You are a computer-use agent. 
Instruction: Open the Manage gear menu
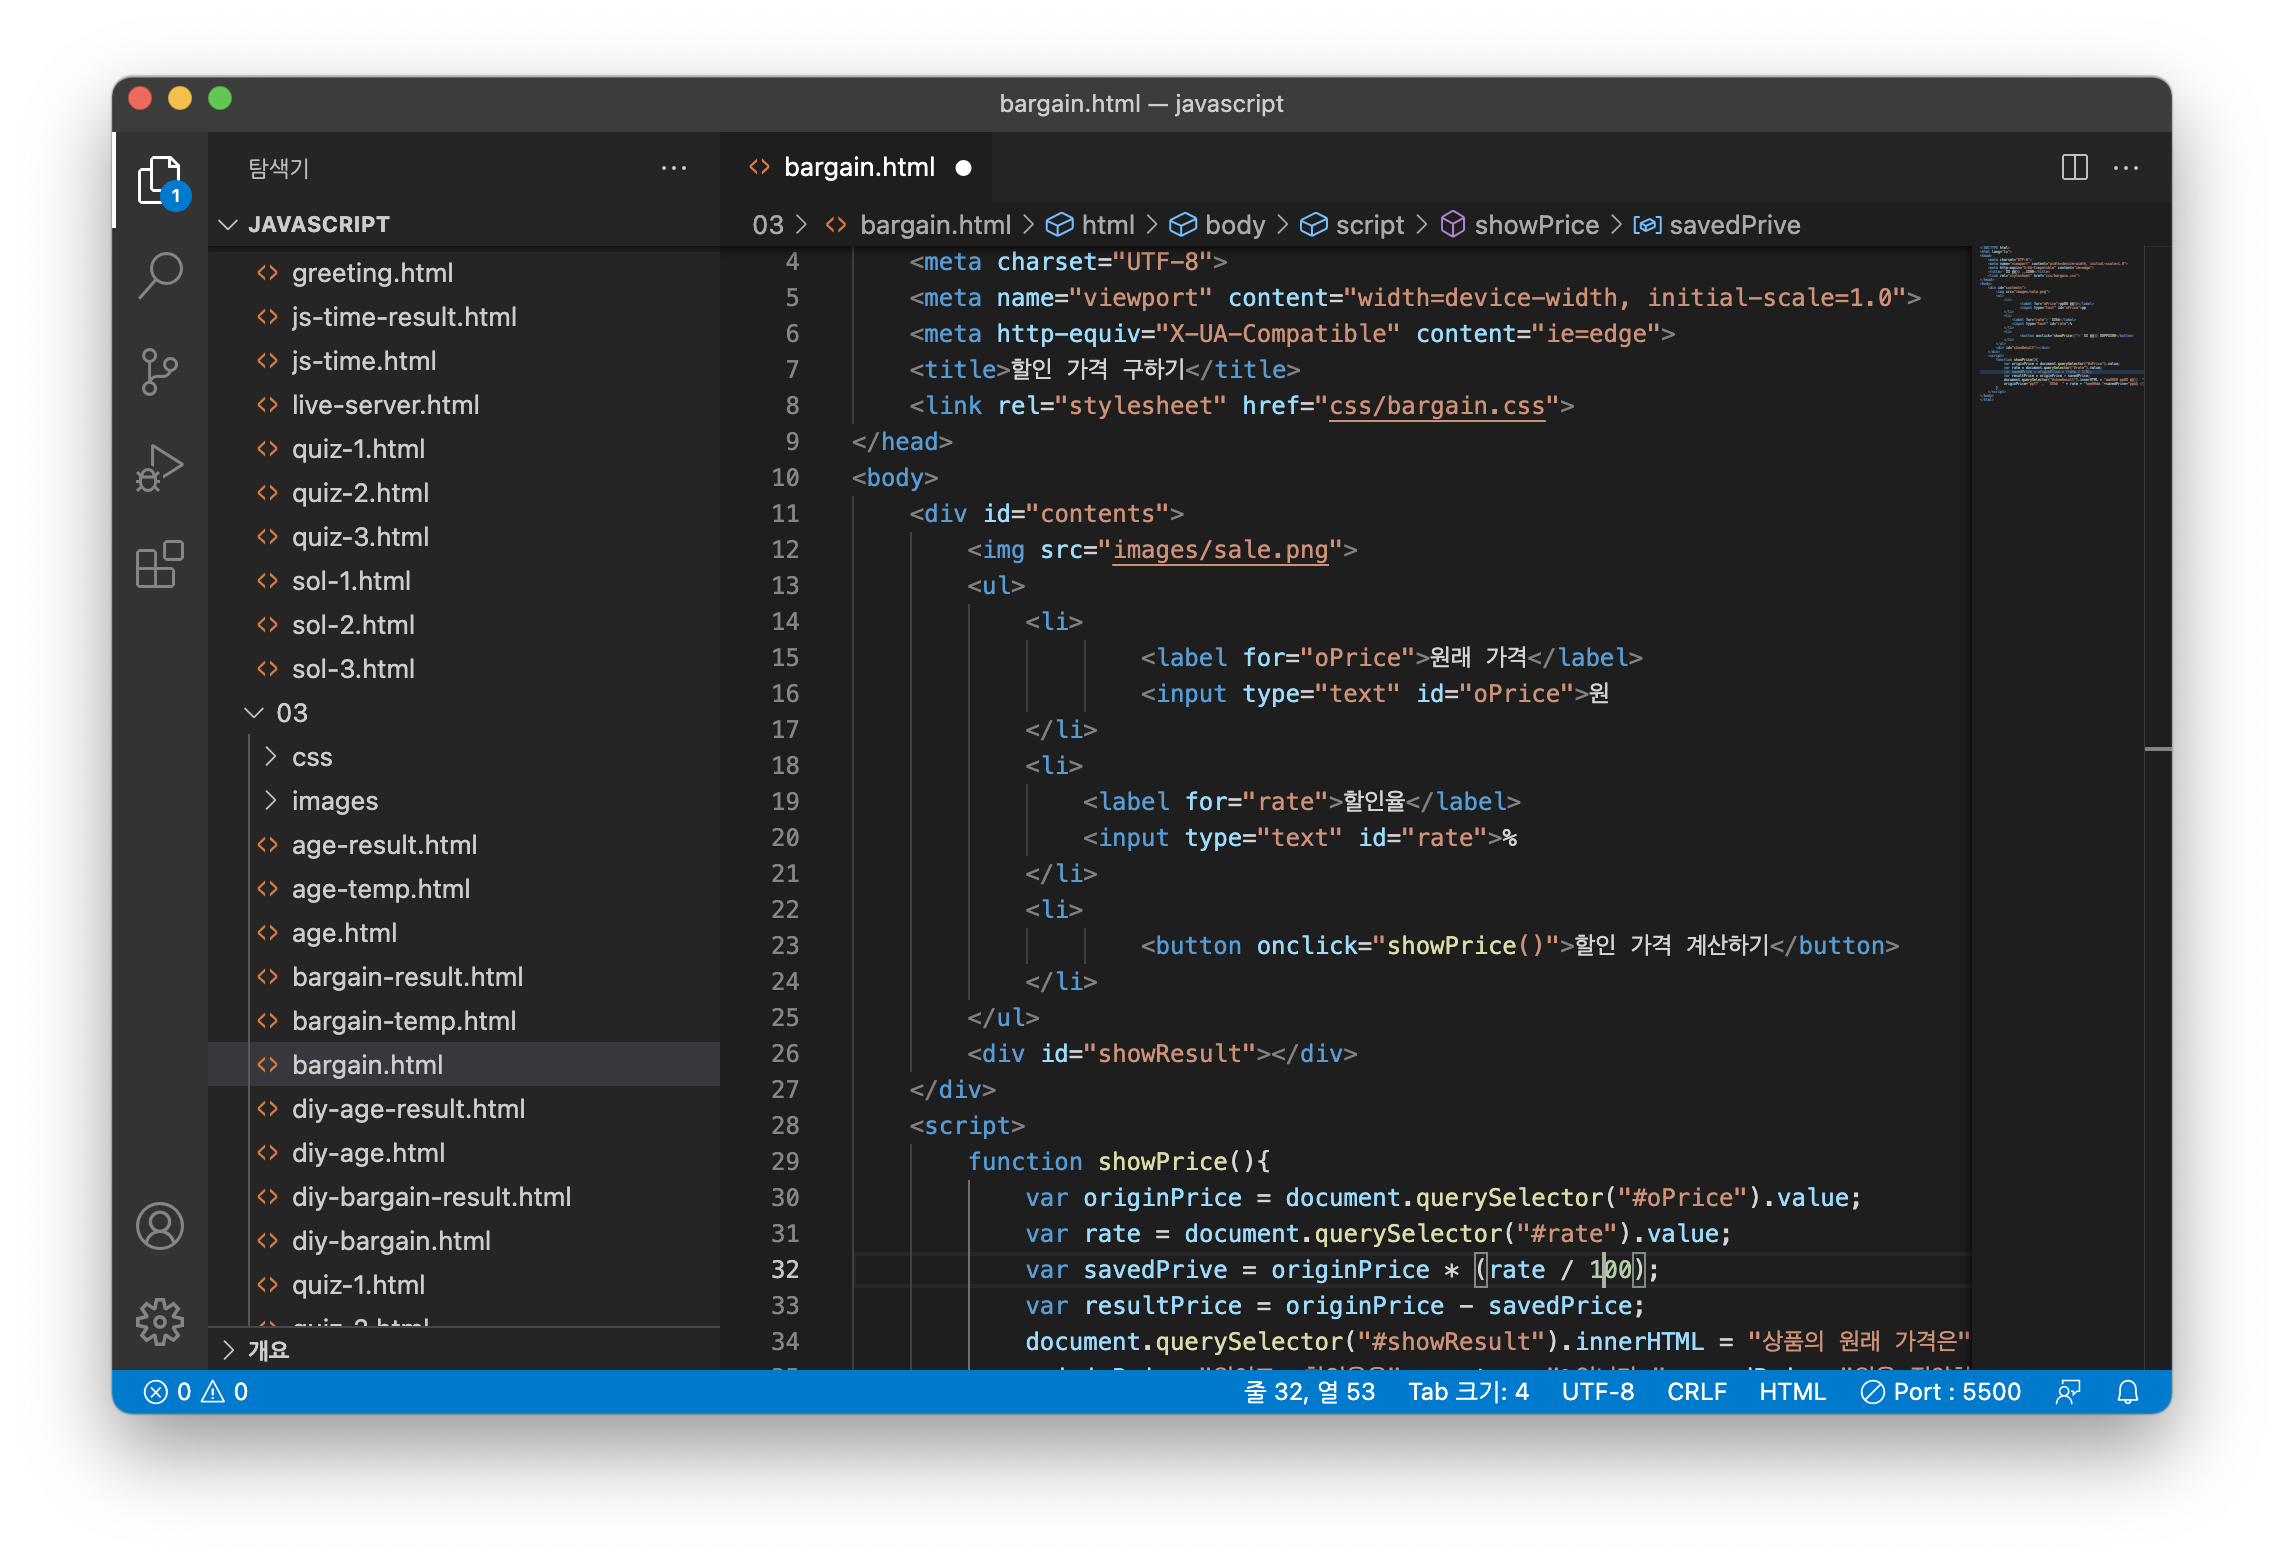pos(160,1322)
